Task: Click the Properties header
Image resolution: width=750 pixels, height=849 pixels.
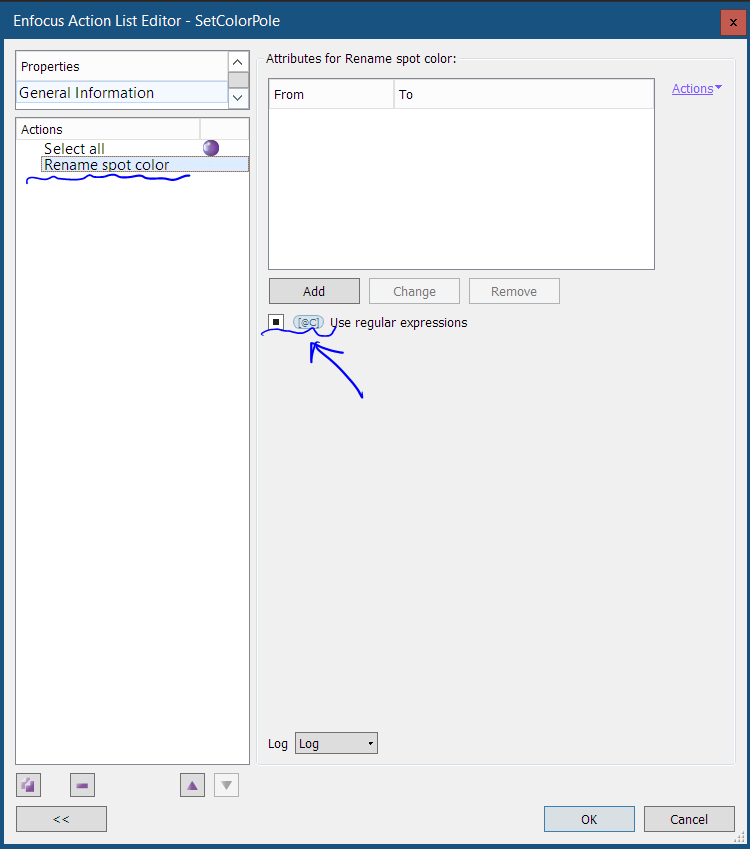Action: pos(122,66)
